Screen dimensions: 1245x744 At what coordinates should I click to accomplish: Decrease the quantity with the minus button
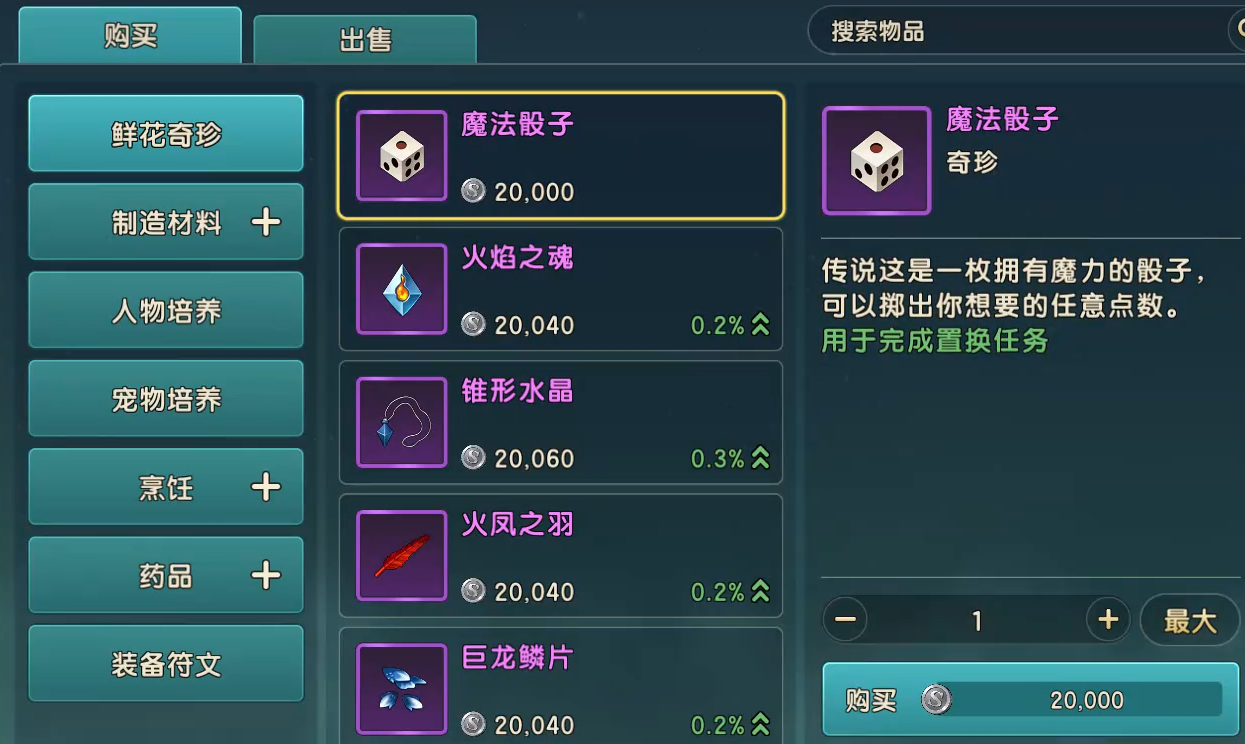(845, 620)
